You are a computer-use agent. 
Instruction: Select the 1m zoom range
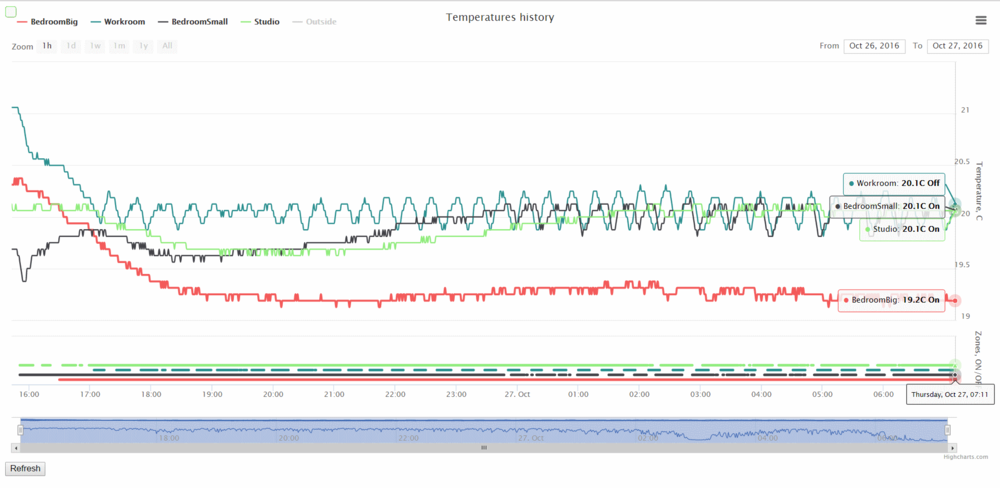119,46
